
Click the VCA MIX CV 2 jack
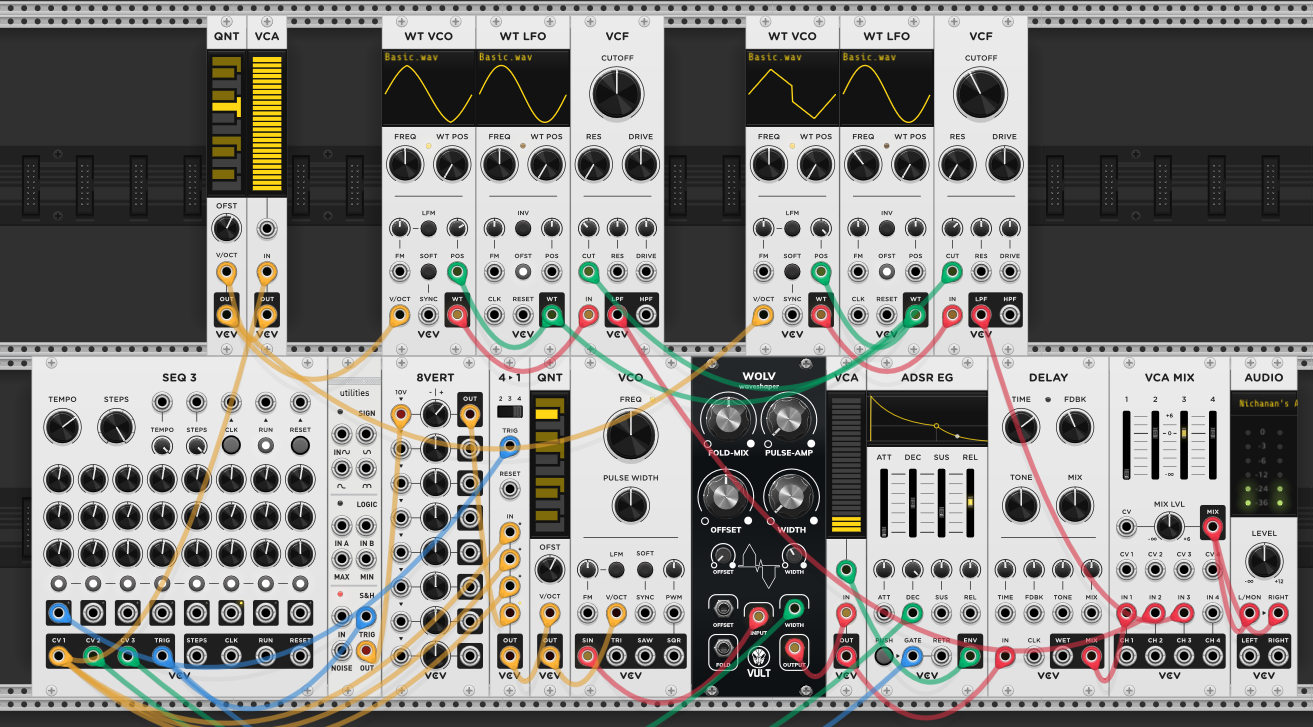tap(1155, 571)
